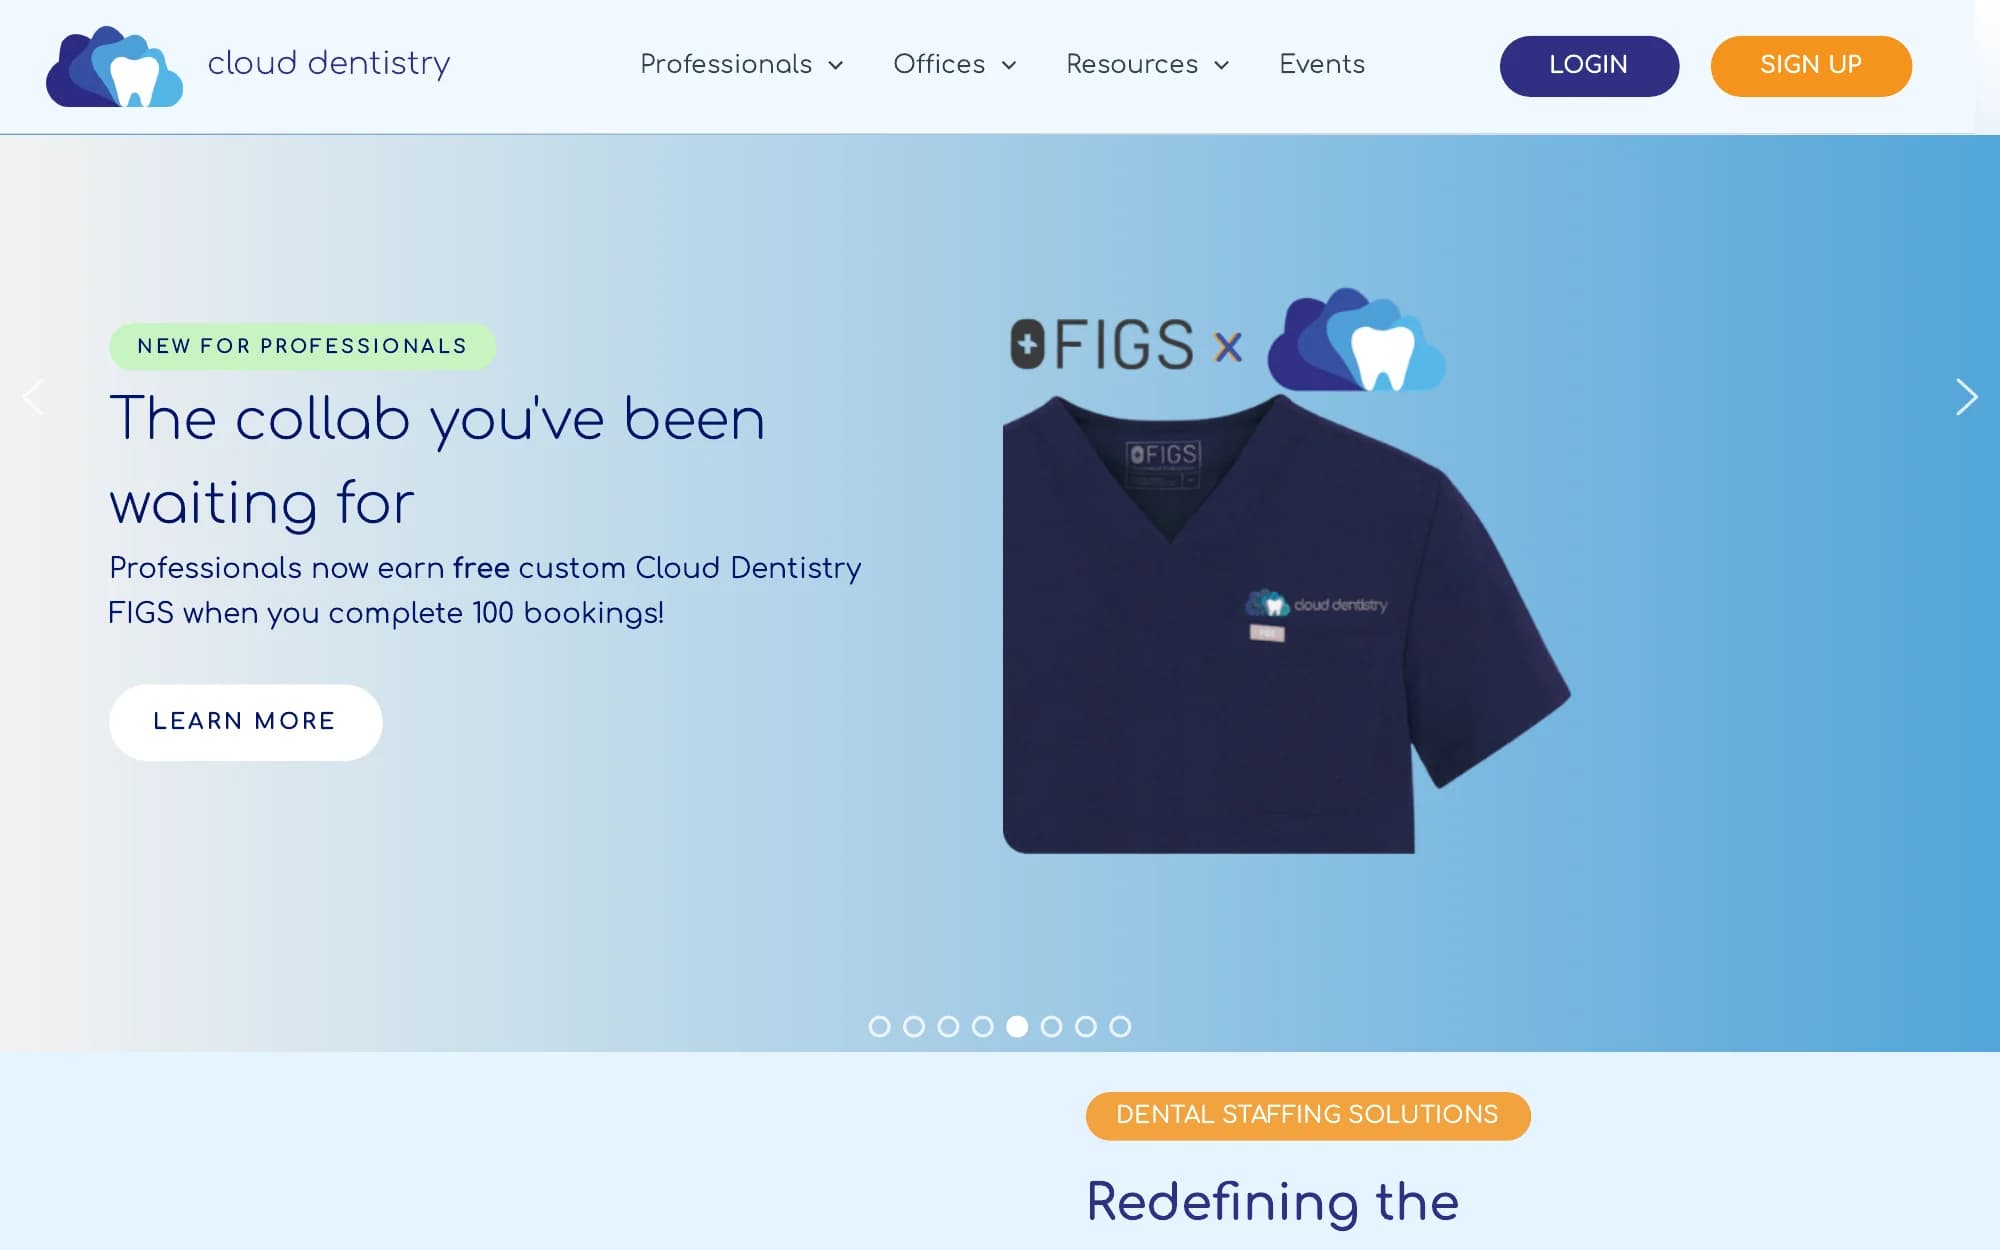The image size is (2000, 1250).
Task: Advance to the next carousel slide
Action: tap(1966, 397)
